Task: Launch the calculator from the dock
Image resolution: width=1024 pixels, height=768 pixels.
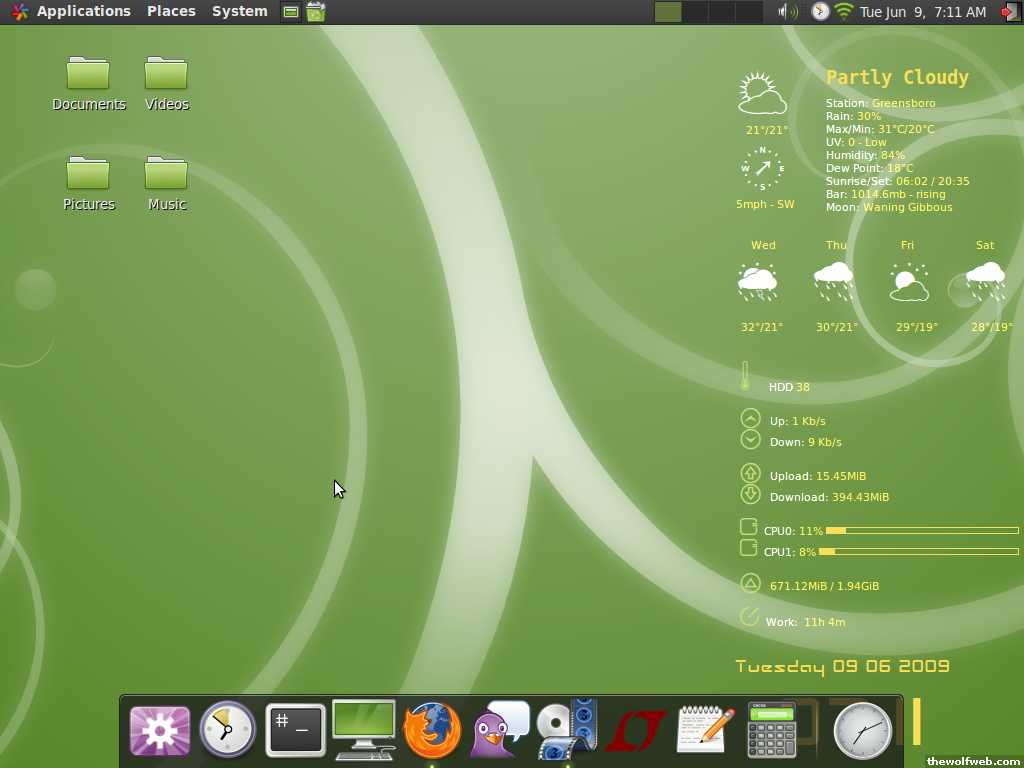Action: pyautogui.click(x=771, y=730)
